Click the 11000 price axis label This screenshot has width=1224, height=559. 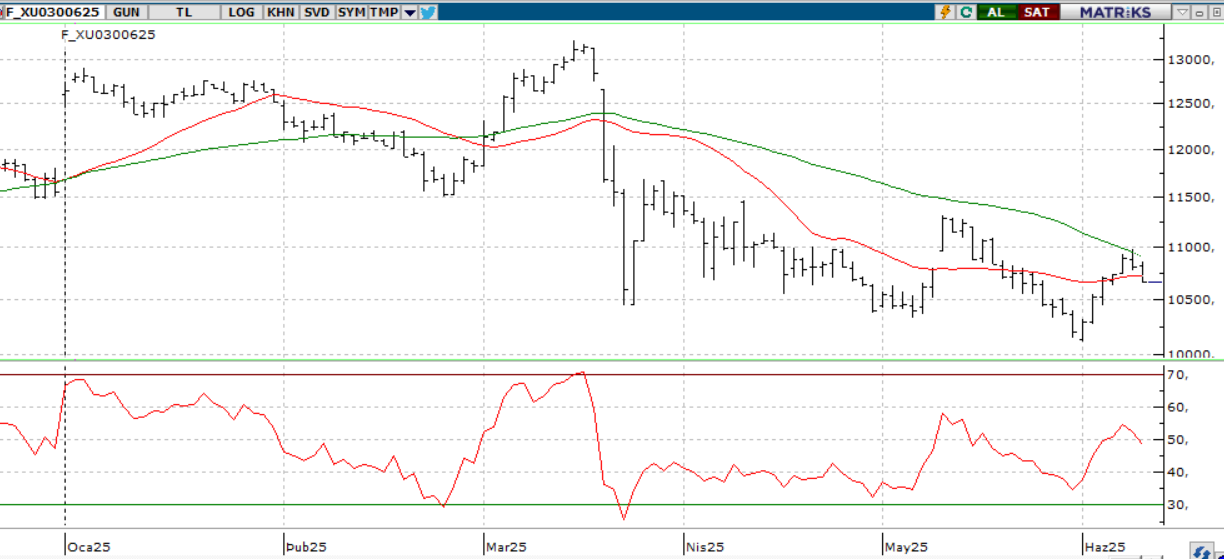click(x=1191, y=247)
